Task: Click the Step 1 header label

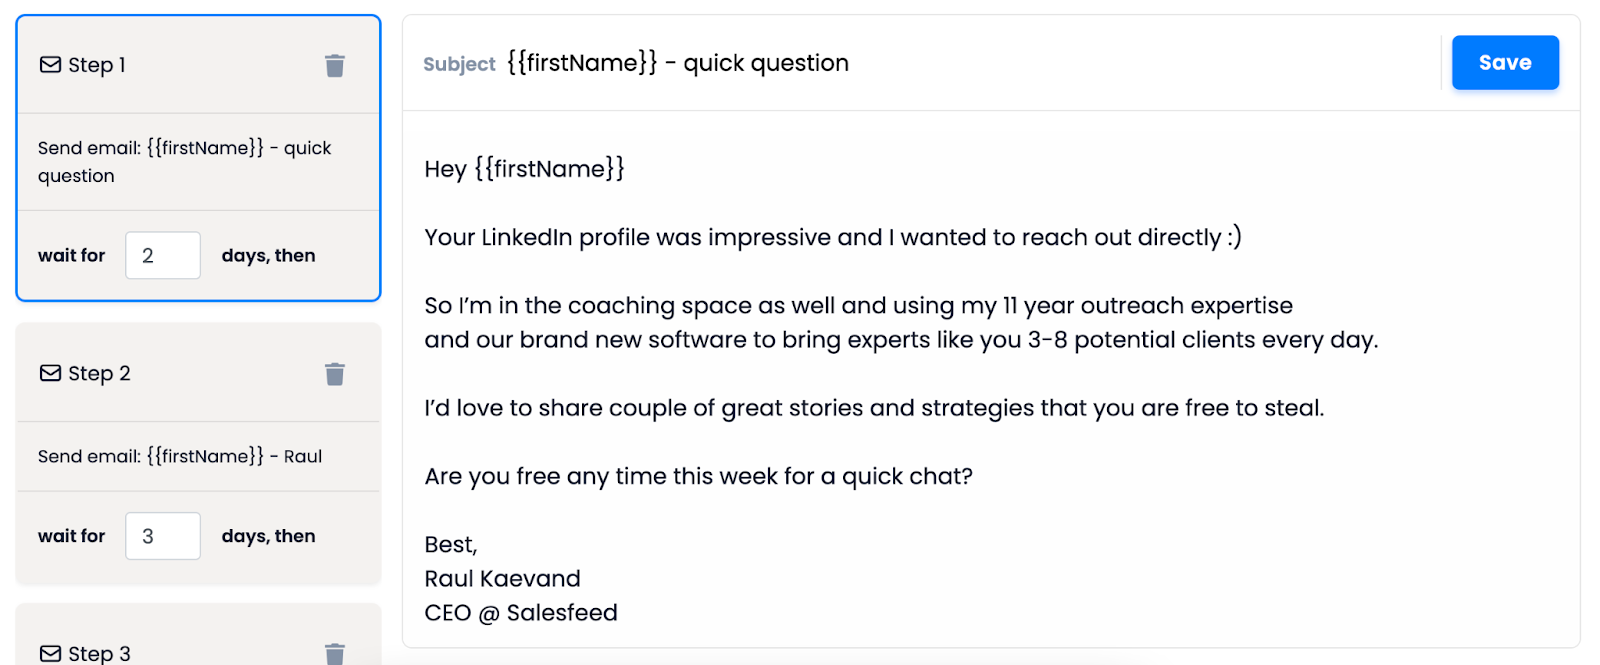Action: tap(96, 64)
